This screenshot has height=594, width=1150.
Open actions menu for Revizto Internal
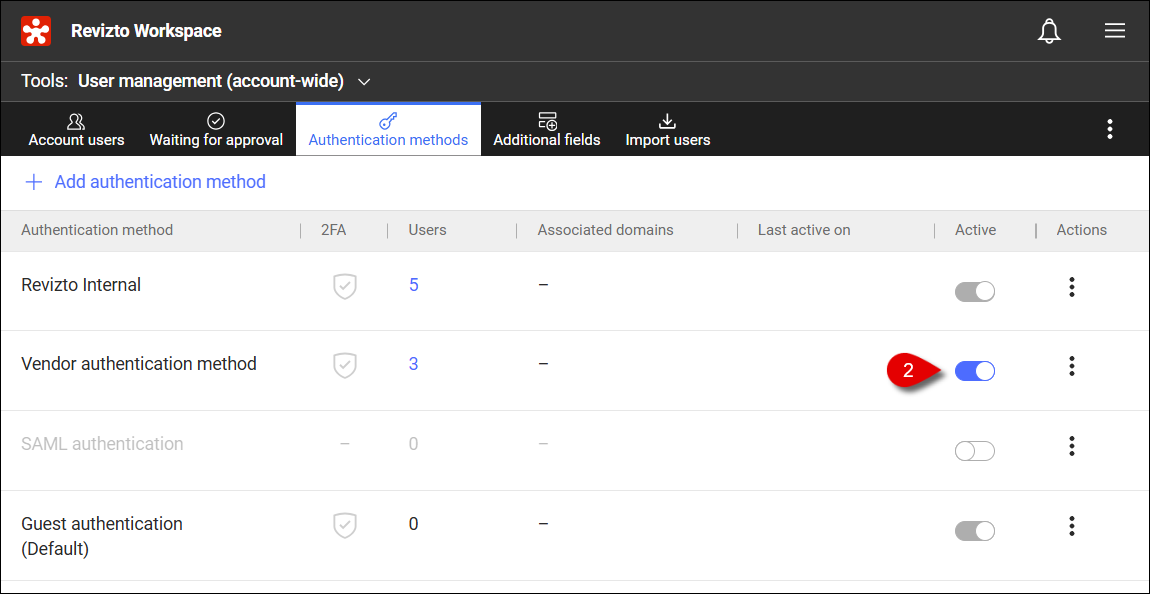pyautogui.click(x=1072, y=287)
